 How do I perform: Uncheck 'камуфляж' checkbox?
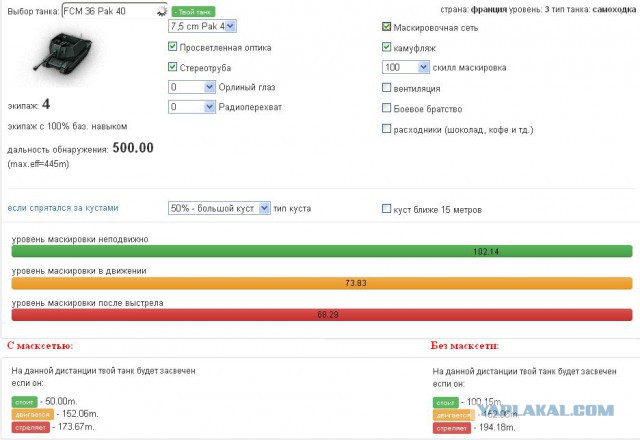[386, 47]
